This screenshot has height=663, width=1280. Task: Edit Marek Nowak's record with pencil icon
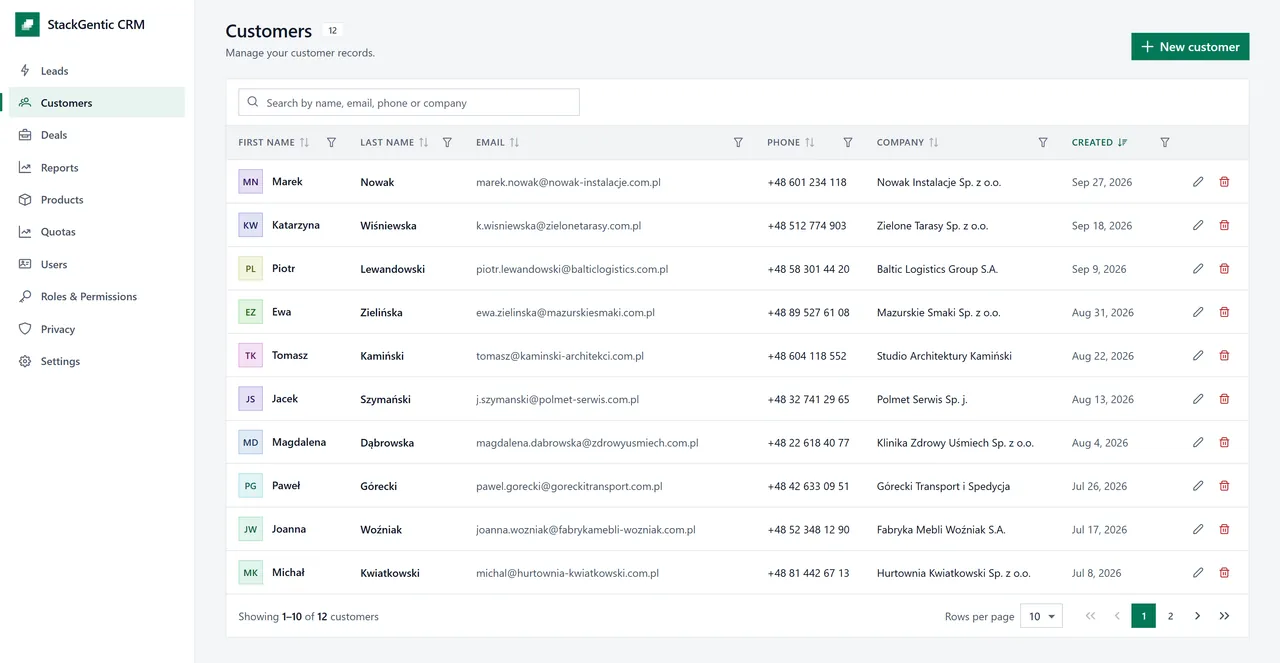click(x=1198, y=182)
